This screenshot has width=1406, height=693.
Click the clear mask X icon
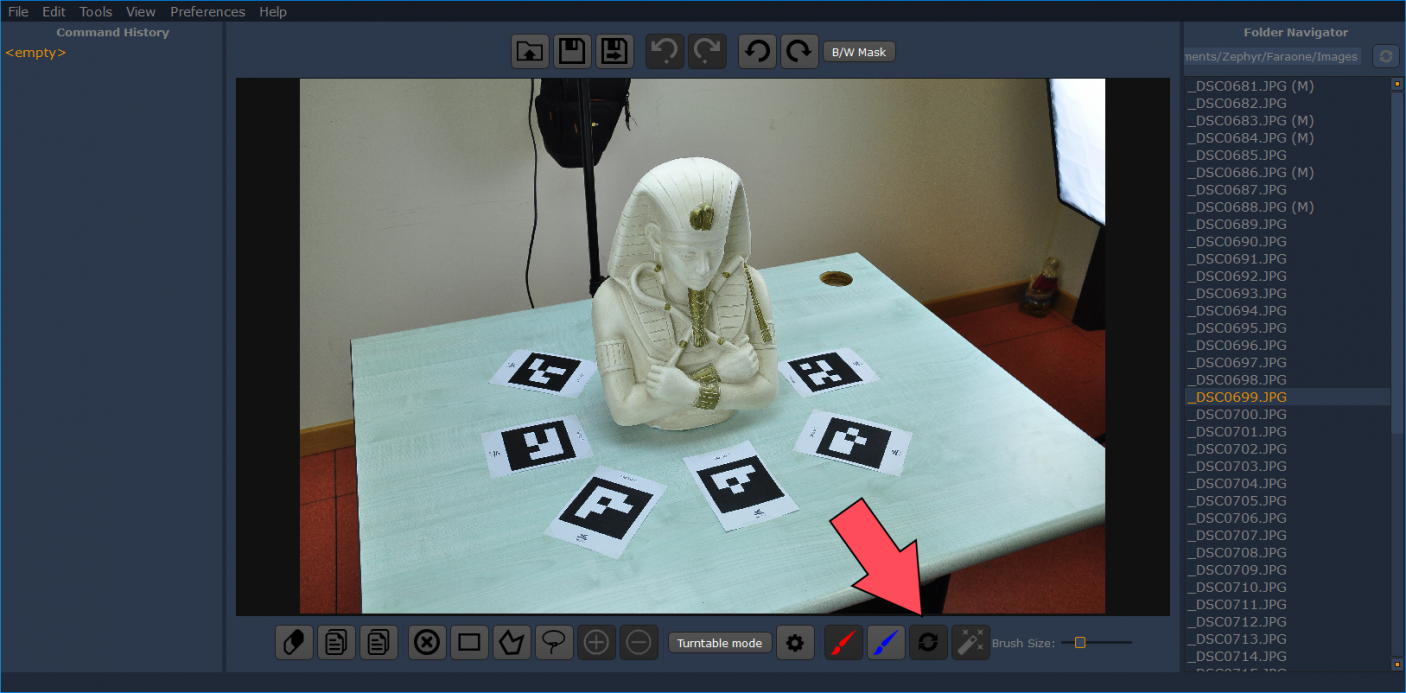pyautogui.click(x=427, y=643)
